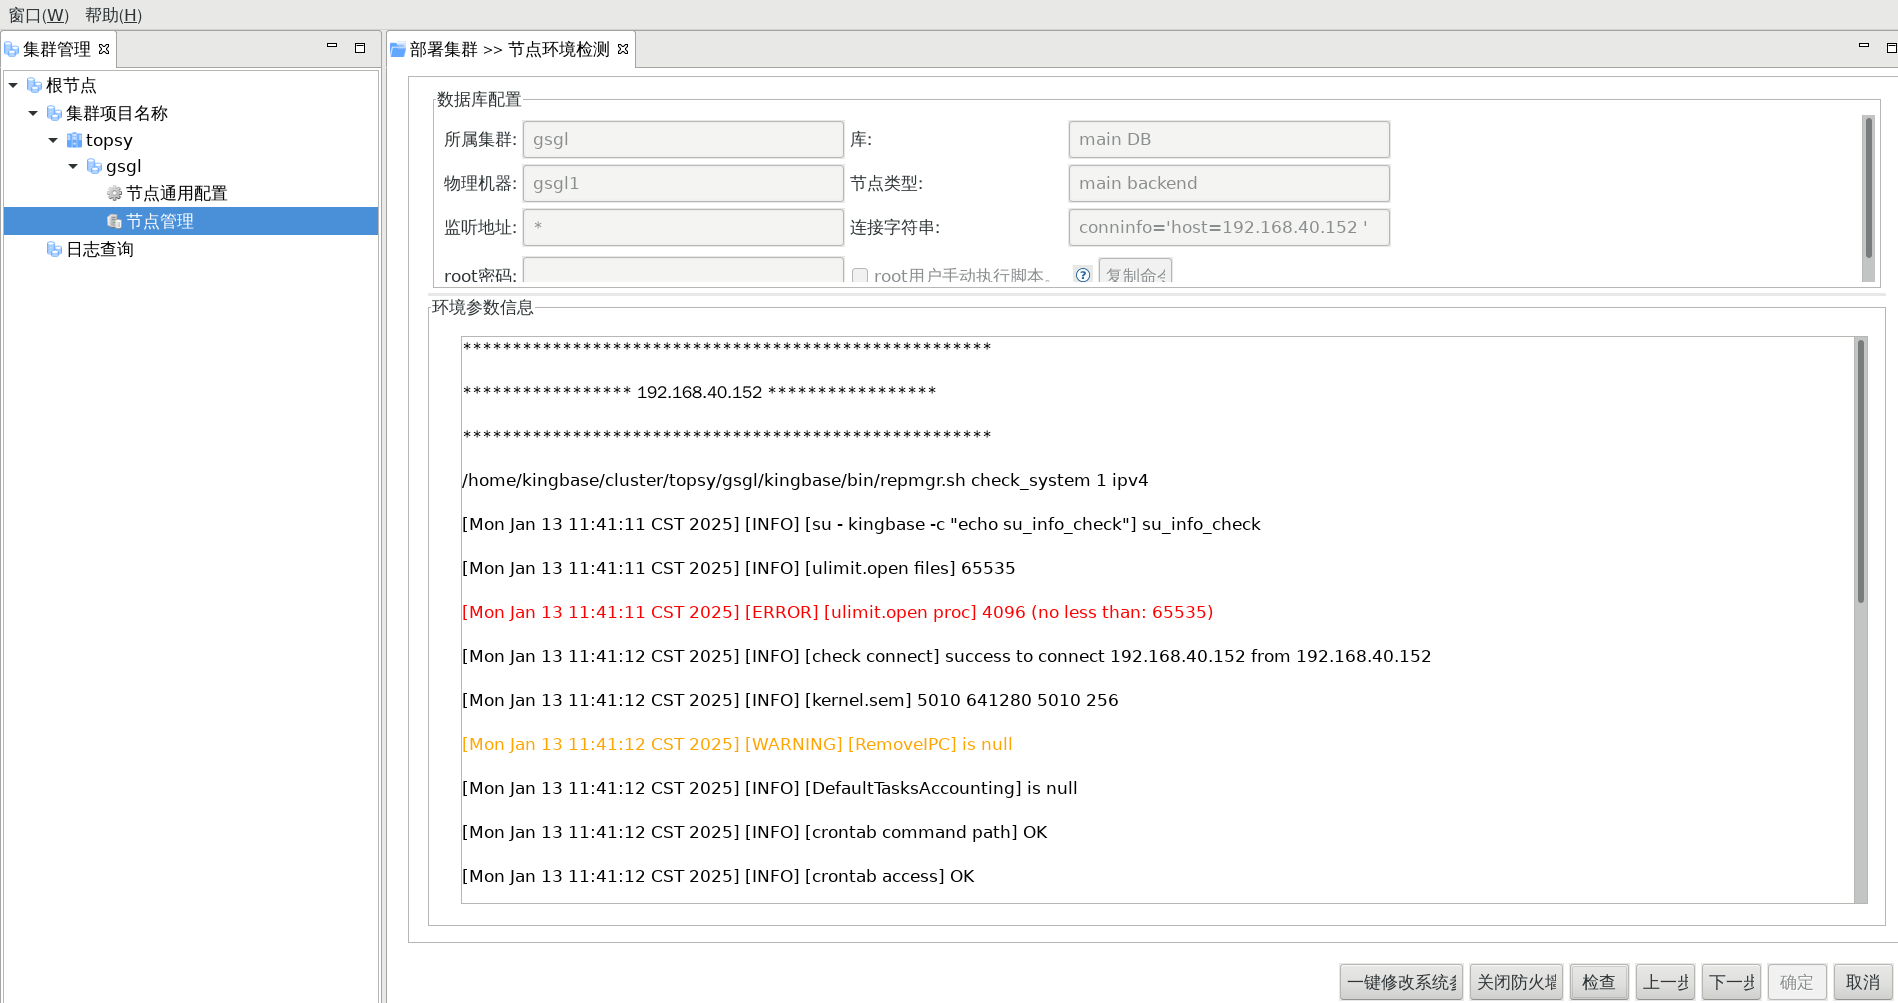Screen dimensions: 1898x1003
Task: Minimize the 集群管理 panel
Action: click(x=332, y=47)
